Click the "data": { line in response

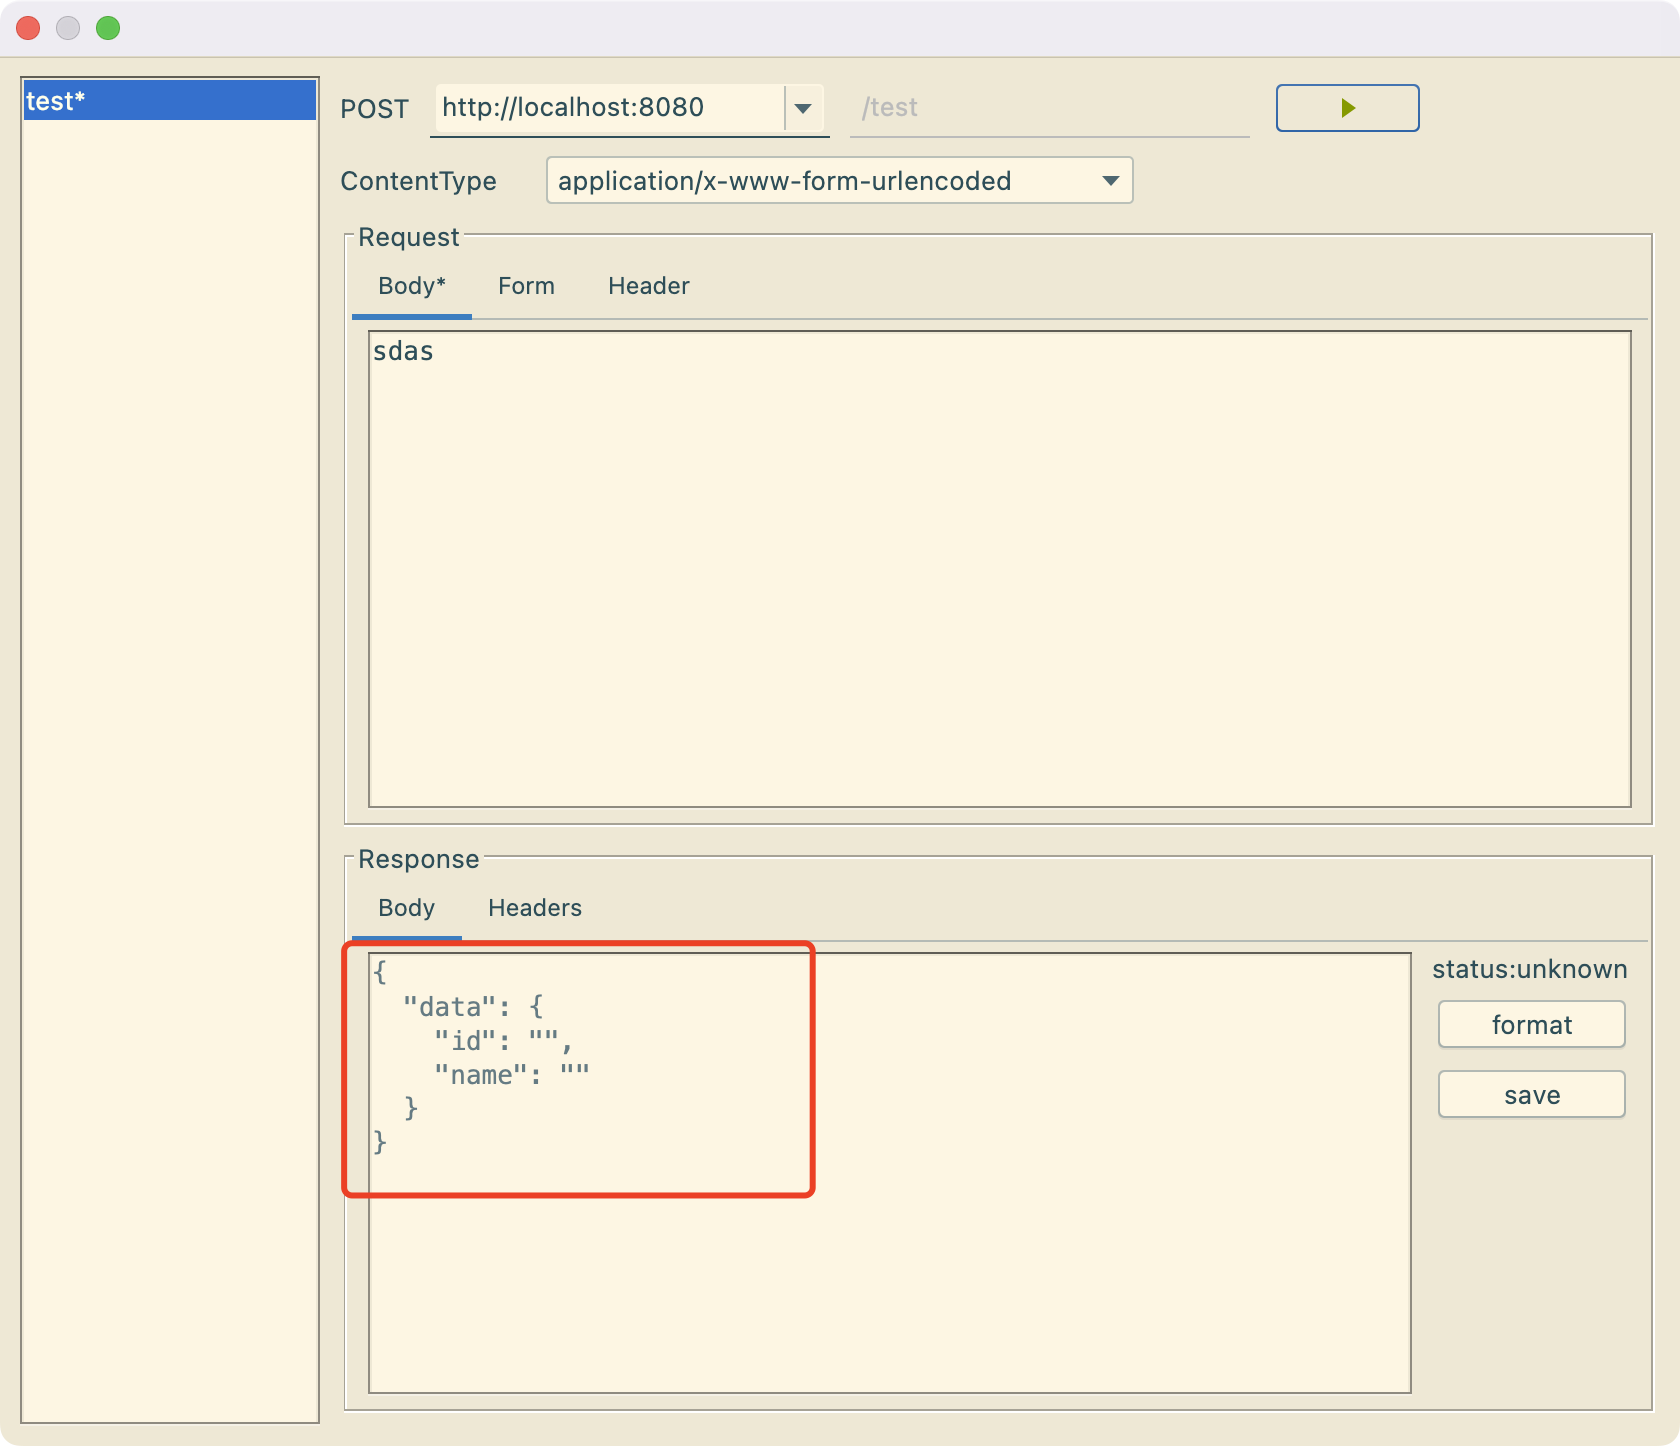473,1006
